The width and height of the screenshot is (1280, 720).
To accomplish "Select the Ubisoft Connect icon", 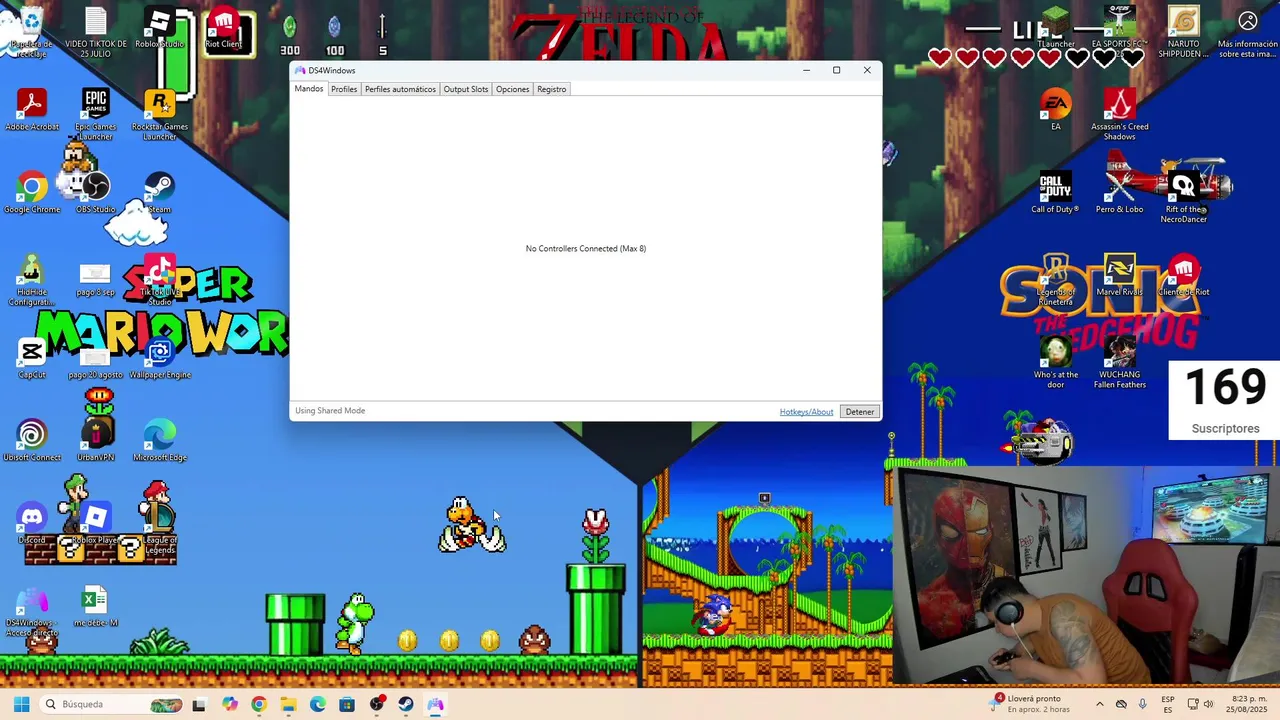I will pyautogui.click(x=32, y=441).
